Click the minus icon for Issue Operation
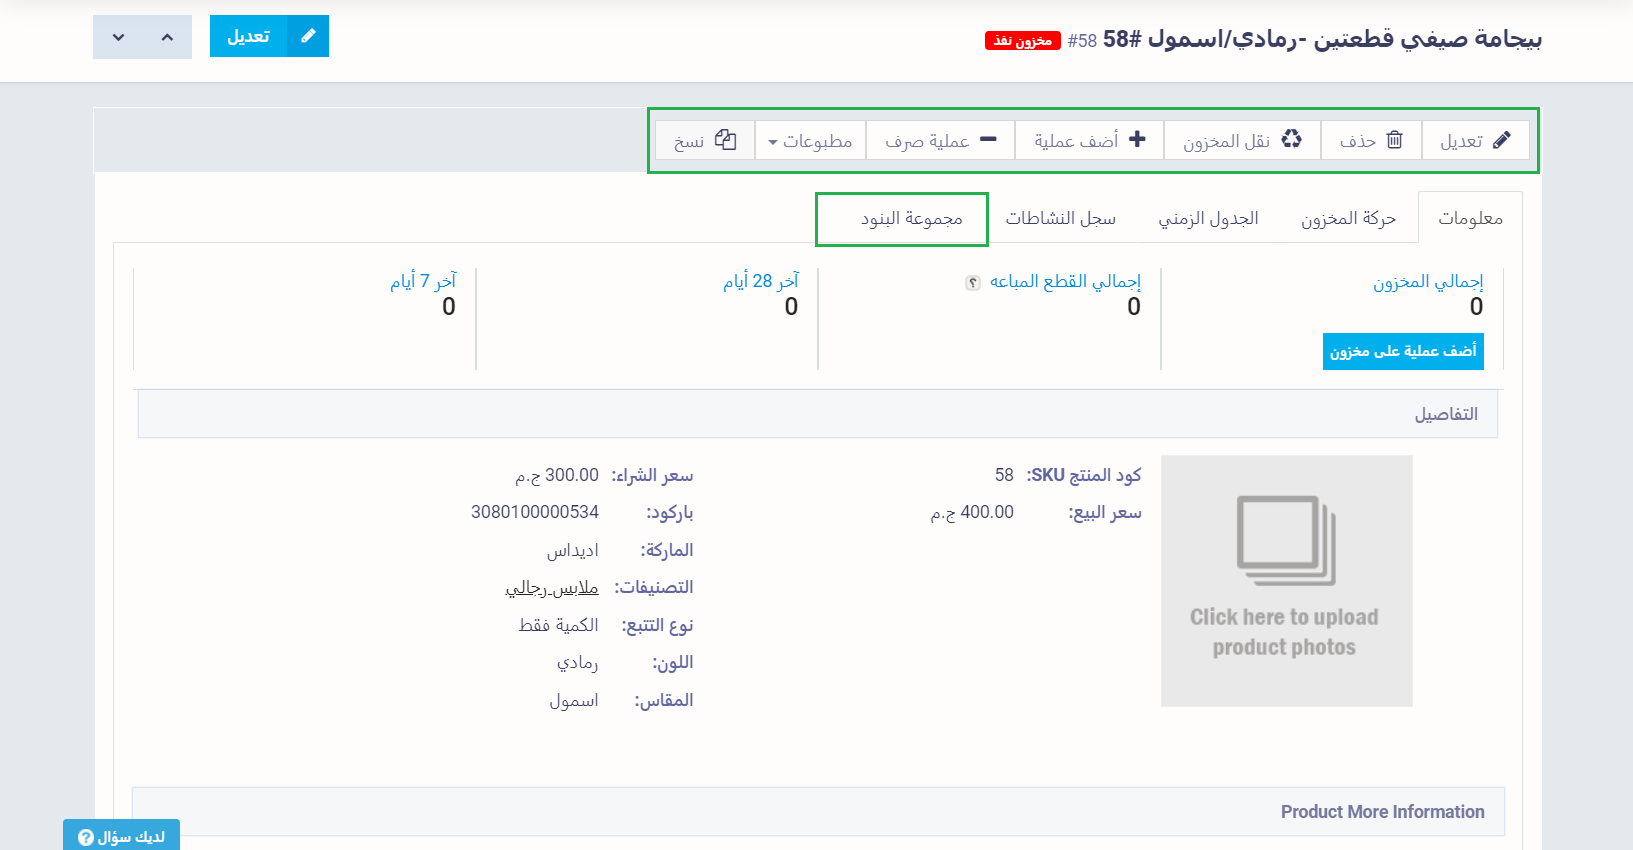The image size is (1633, 850). [988, 140]
